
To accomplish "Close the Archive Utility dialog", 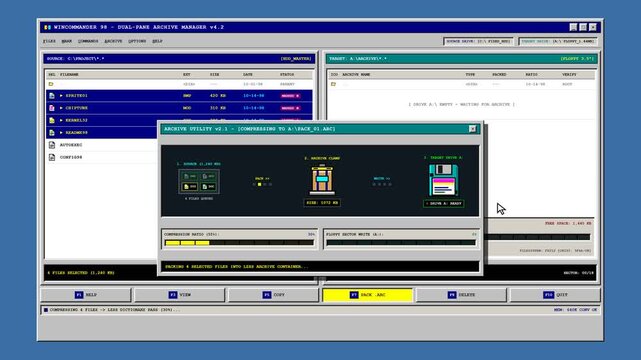I will (473, 129).
